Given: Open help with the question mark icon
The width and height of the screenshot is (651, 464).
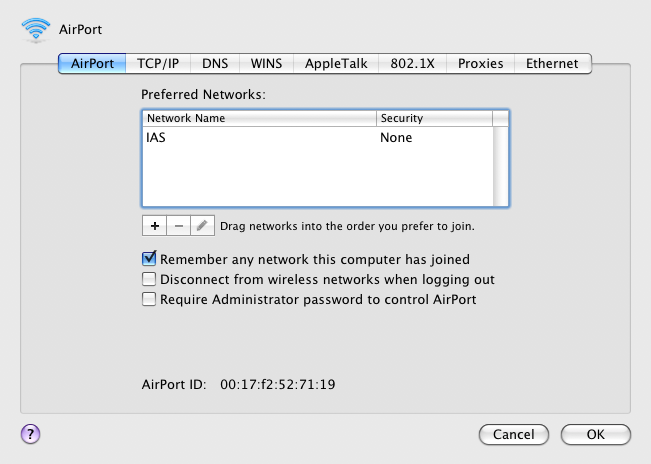Looking at the screenshot, I should pos(30,434).
